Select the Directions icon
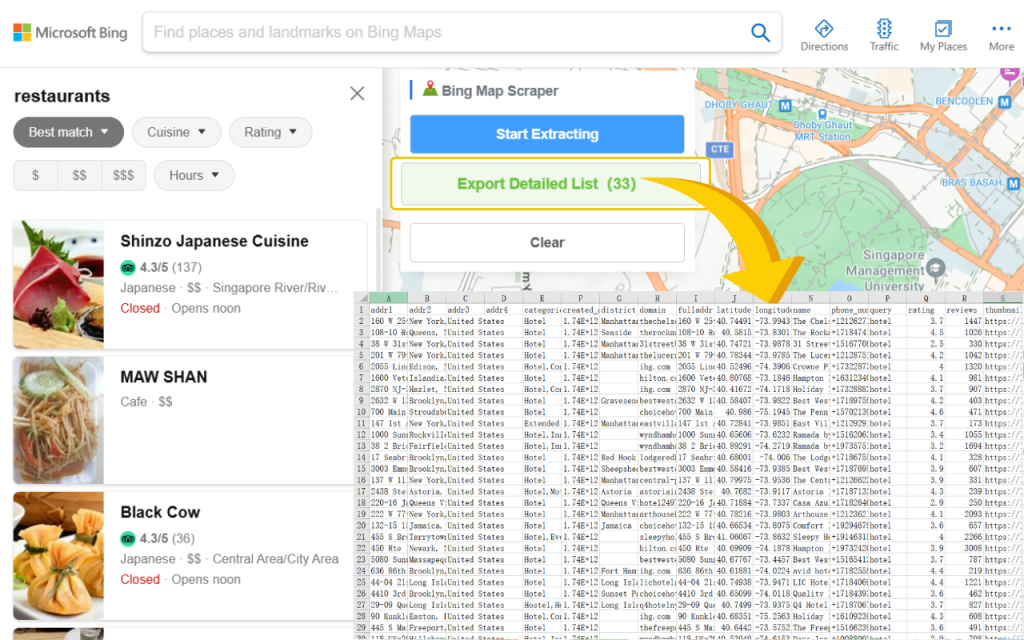 824,31
